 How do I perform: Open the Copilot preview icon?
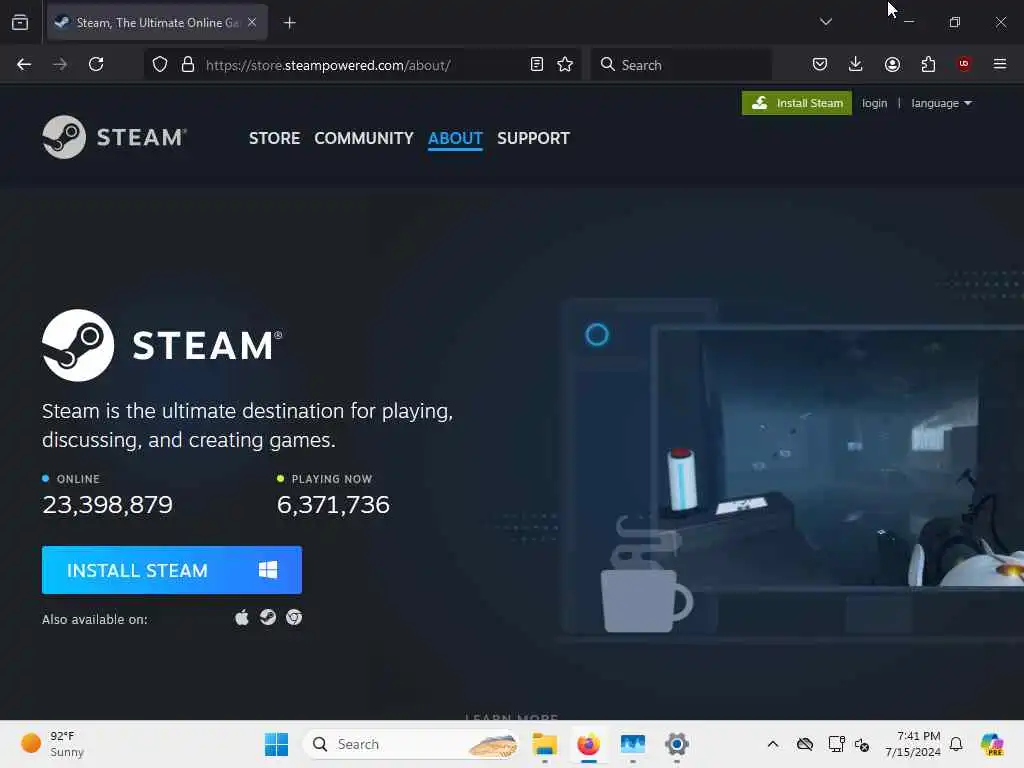(992, 744)
